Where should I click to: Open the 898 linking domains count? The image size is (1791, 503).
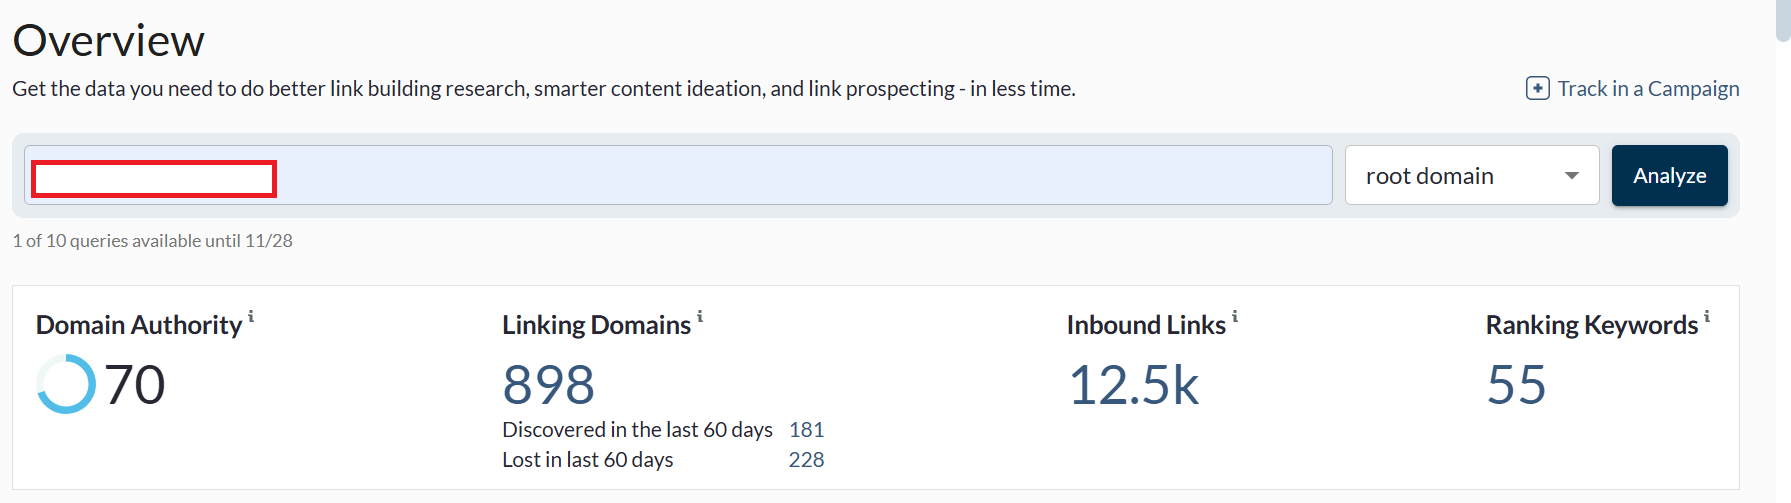[x=548, y=385]
